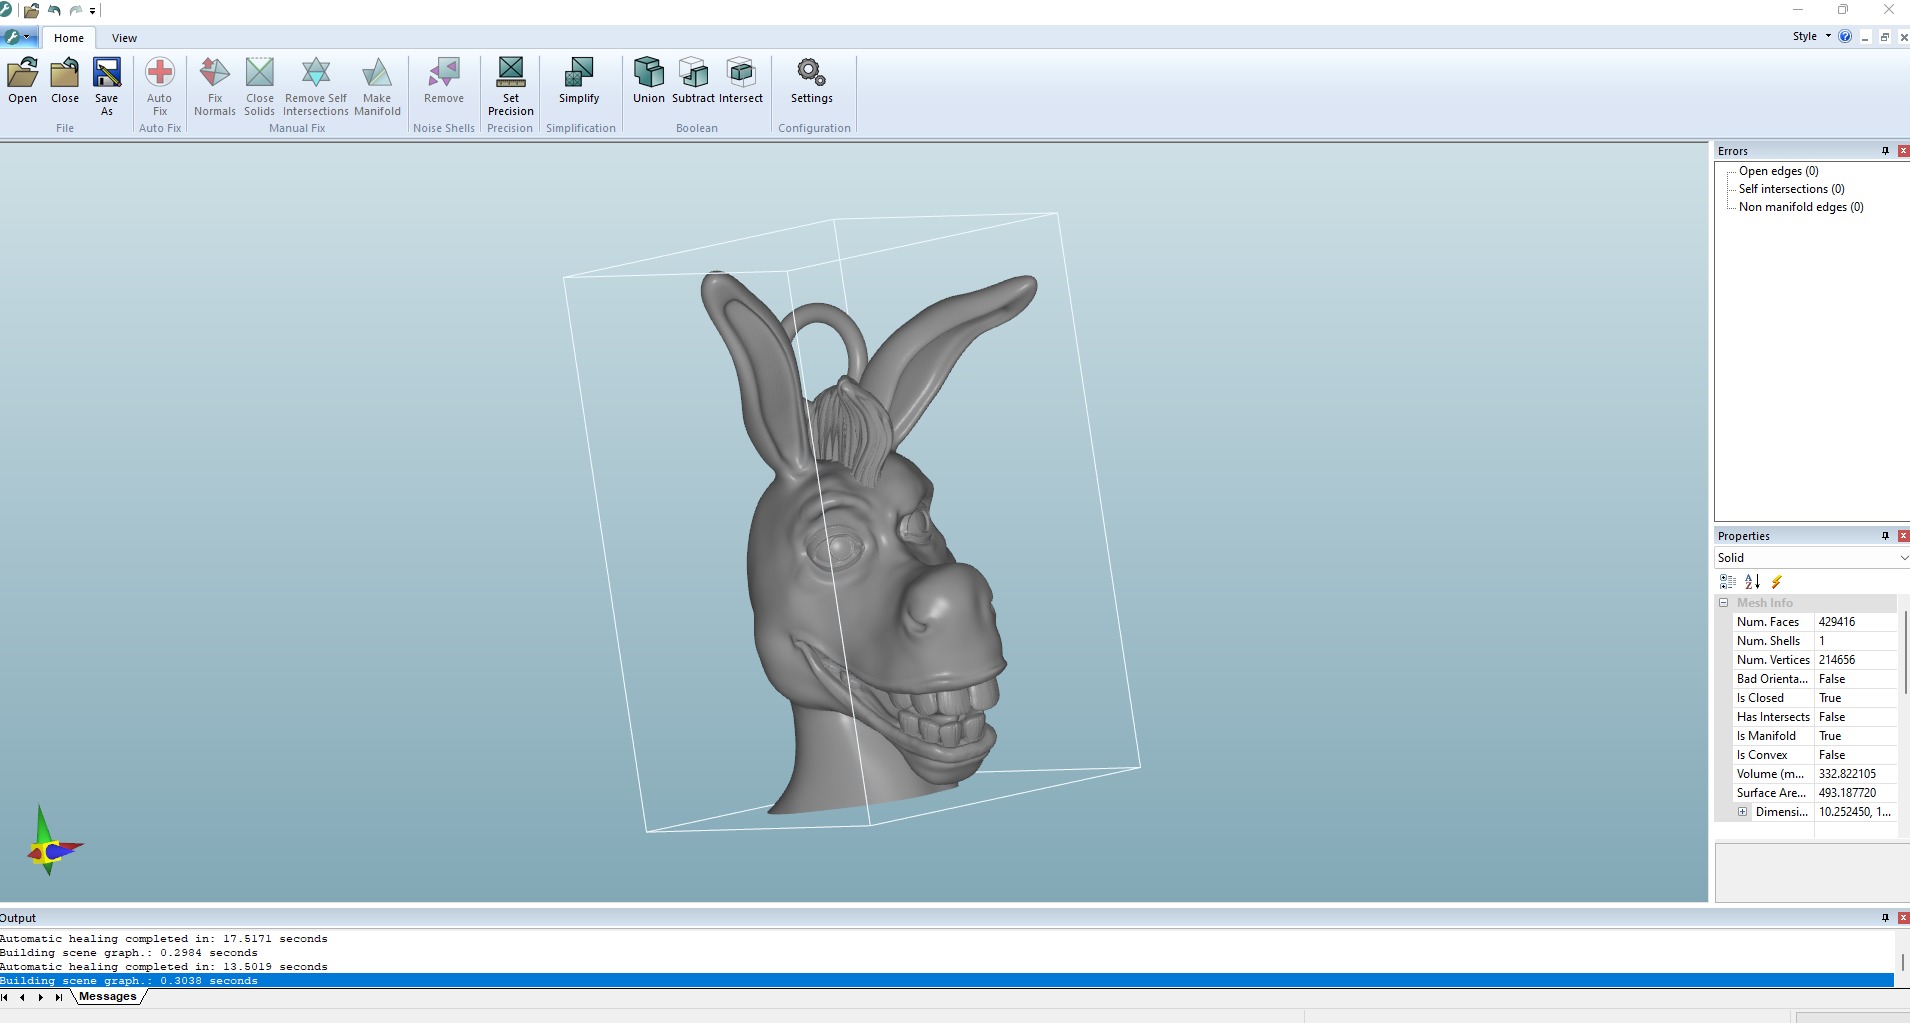Close the Properties panel
1910x1023 pixels.
pos(1903,536)
